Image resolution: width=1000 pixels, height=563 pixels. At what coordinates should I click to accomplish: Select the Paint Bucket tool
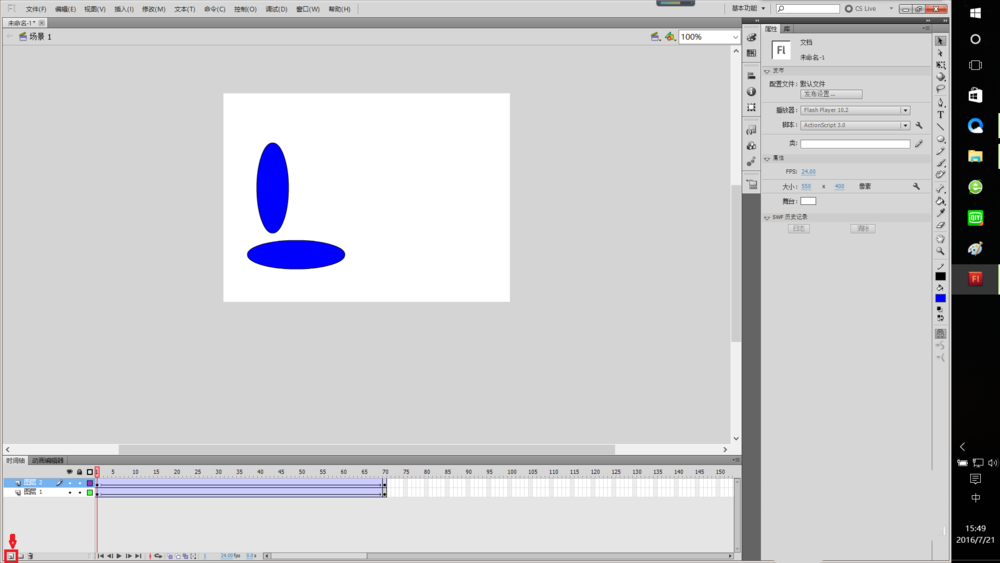click(x=940, y=200)
